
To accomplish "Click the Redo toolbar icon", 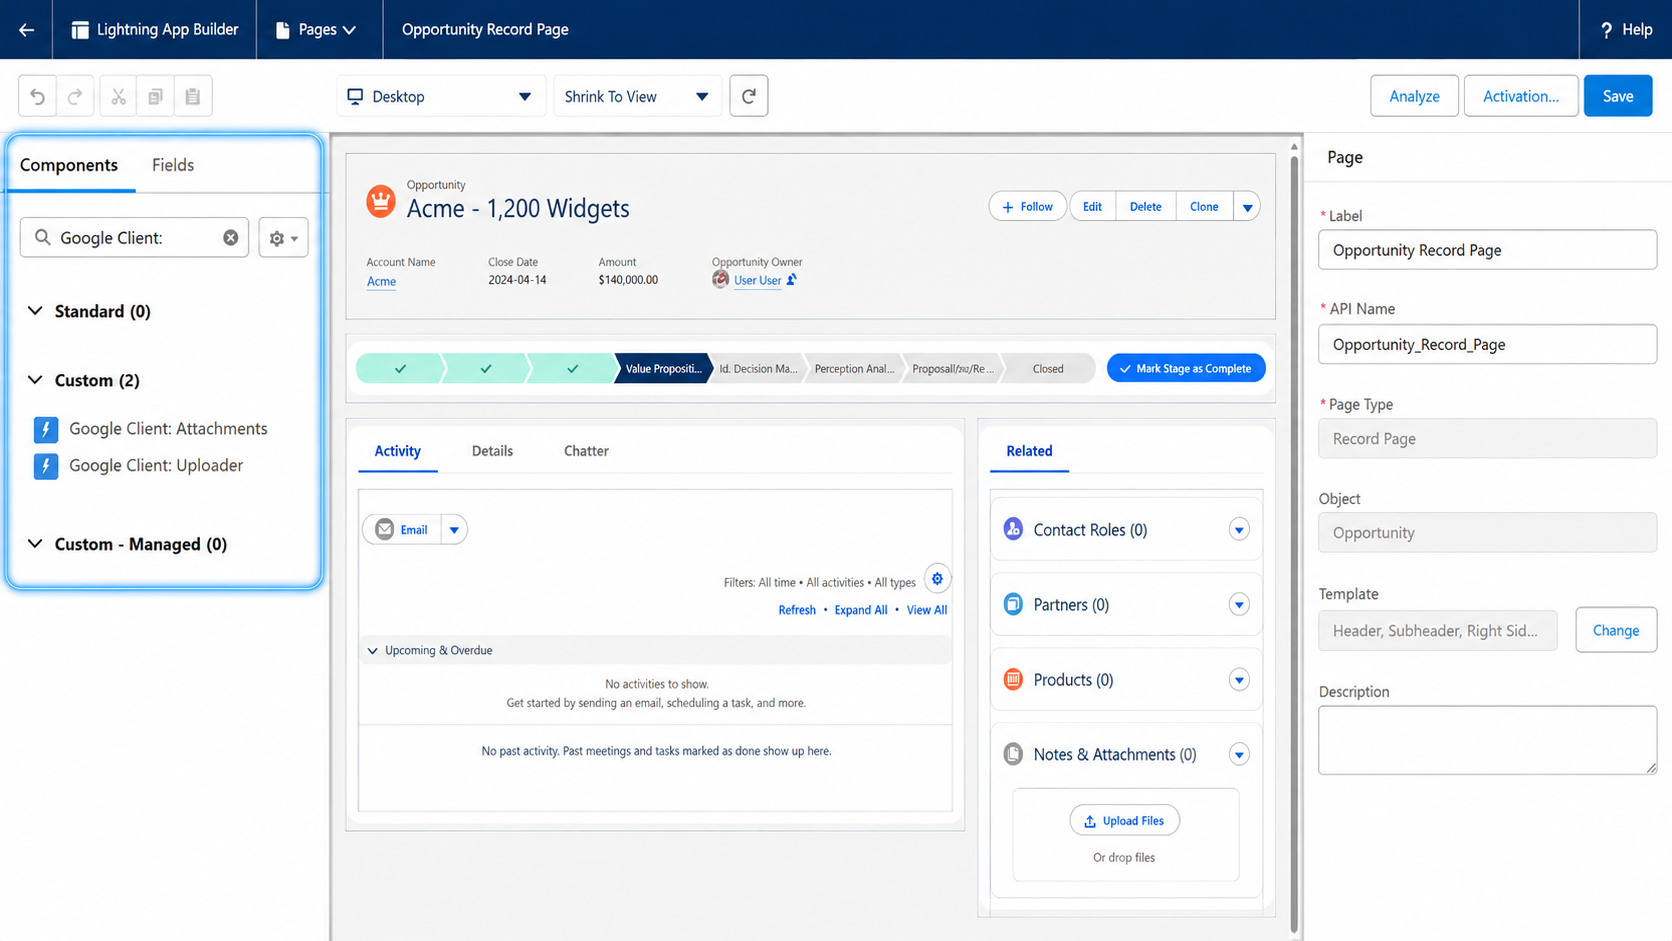I will (x=75, y=96).
